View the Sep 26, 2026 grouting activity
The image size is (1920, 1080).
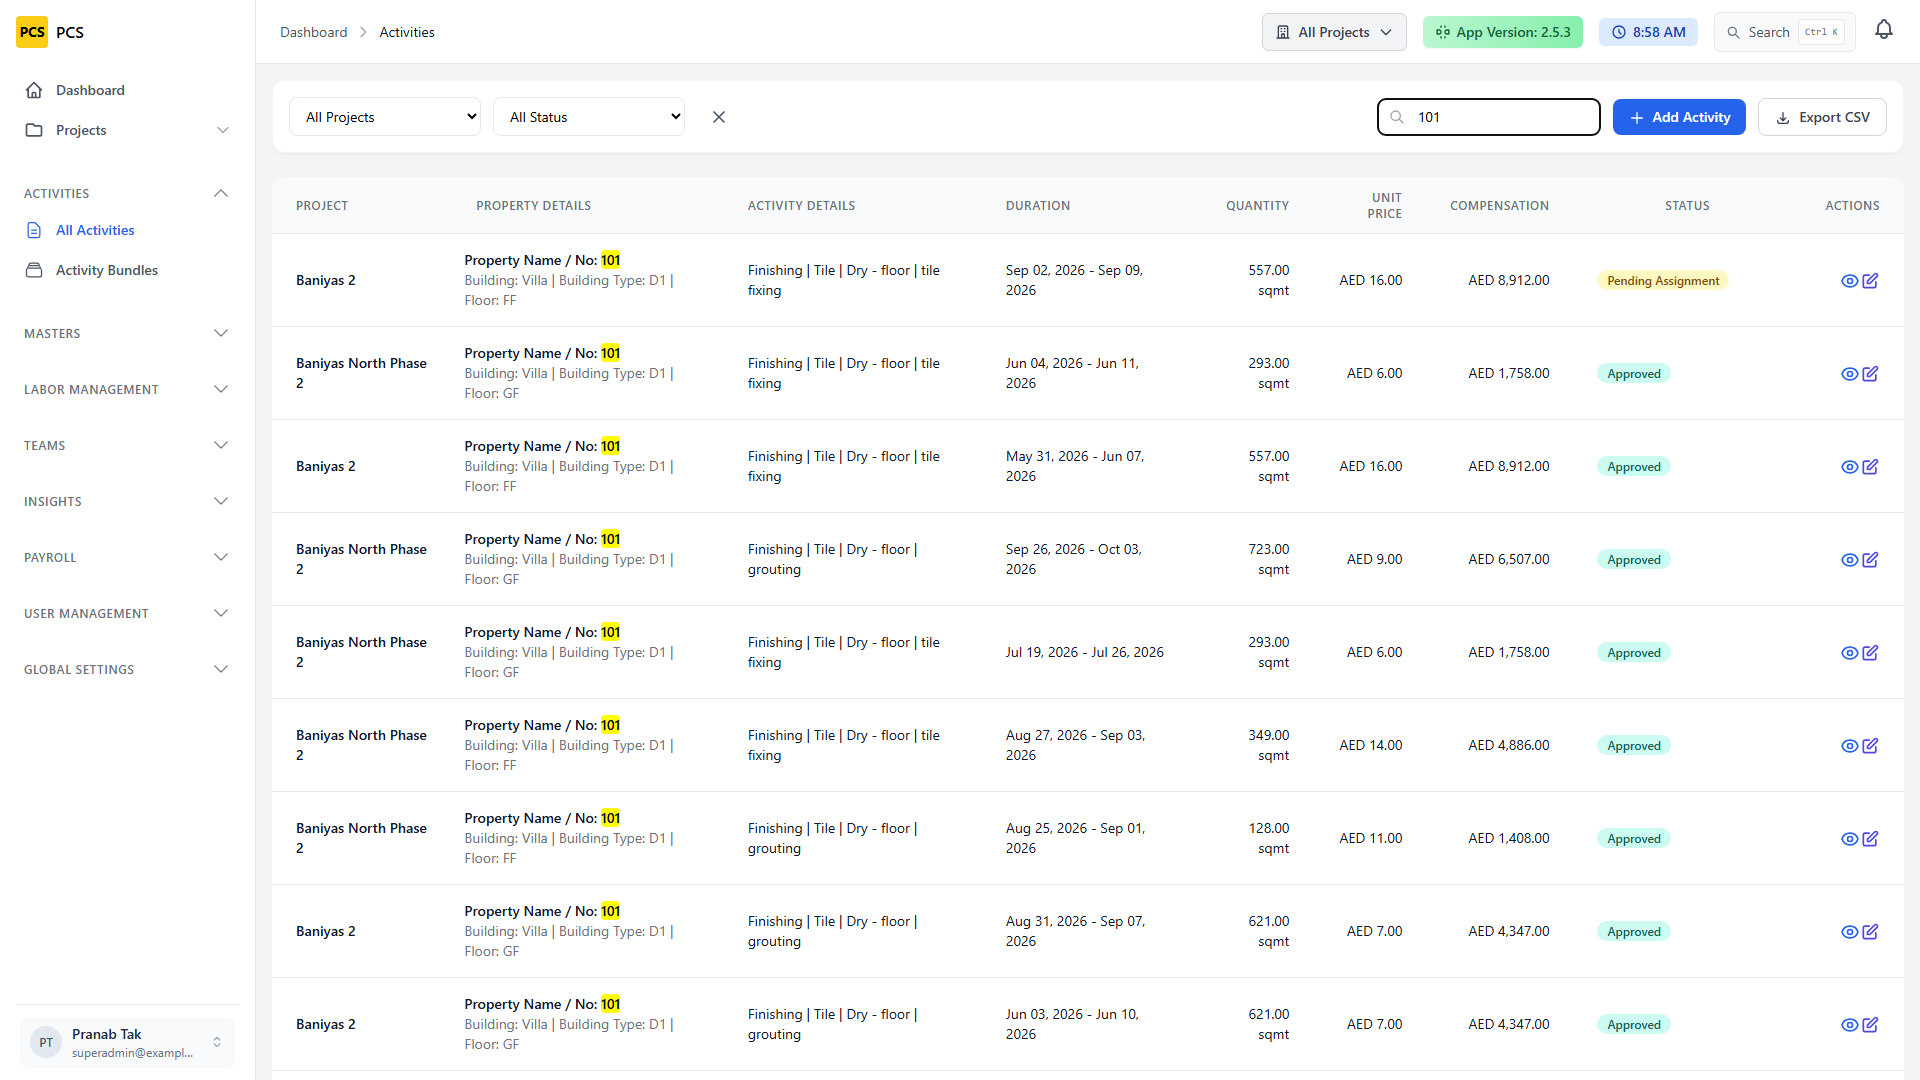pyautogui.click(x=1850, y=560)
